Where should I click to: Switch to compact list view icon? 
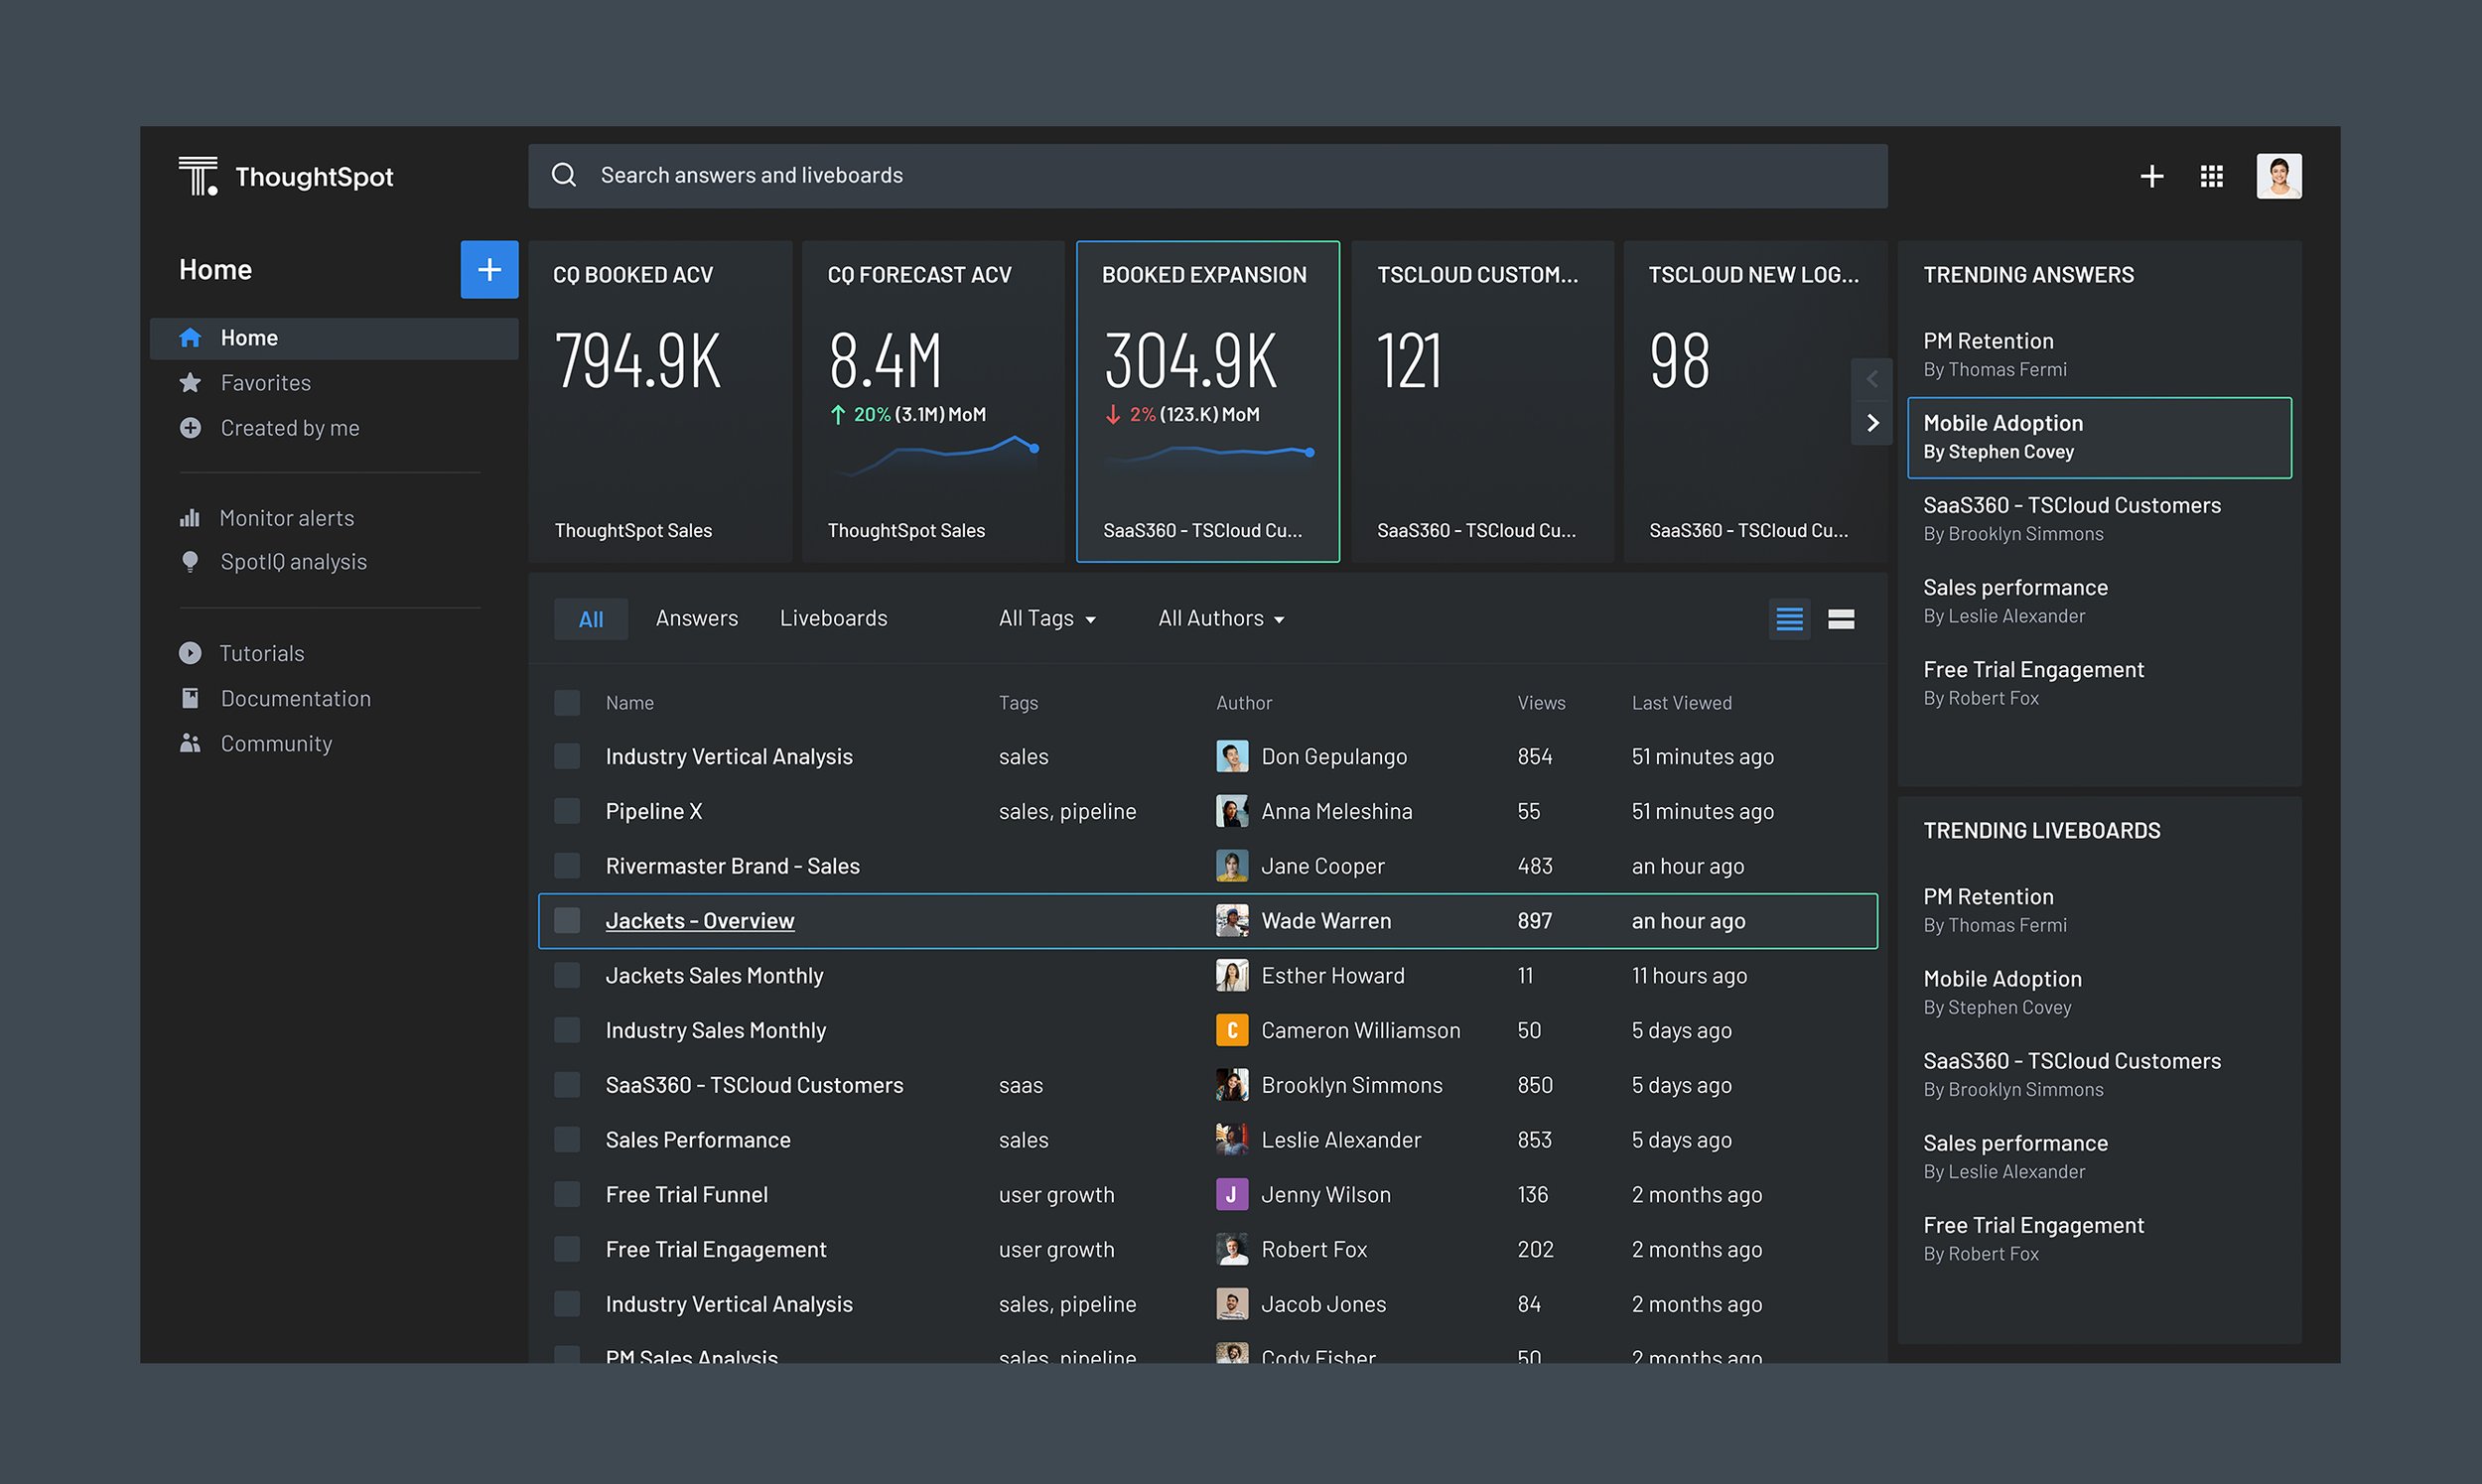[1789, 619]
